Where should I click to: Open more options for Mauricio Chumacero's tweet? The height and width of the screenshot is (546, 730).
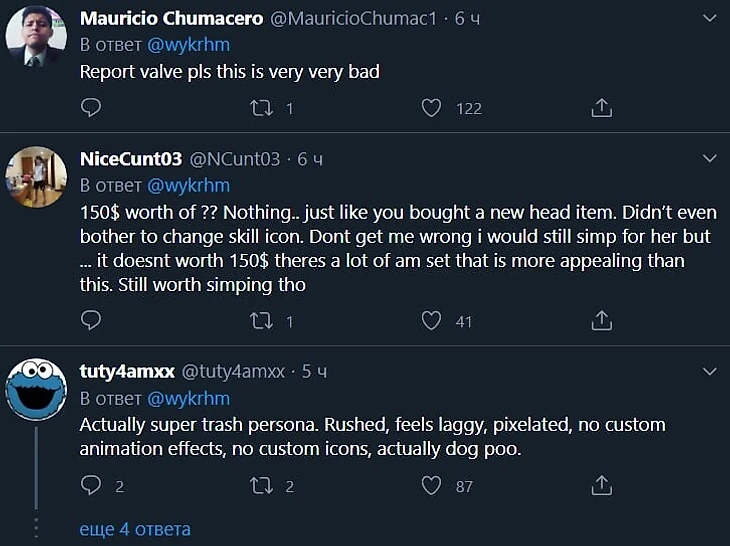coord(709,19)
